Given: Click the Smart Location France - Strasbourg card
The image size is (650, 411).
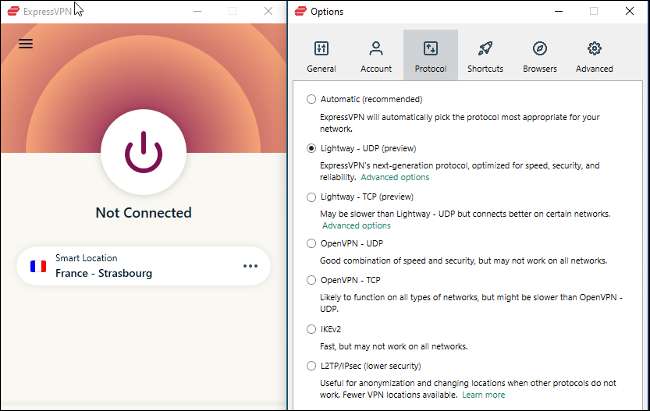Looking at the screenshot, I should point(143,266).
